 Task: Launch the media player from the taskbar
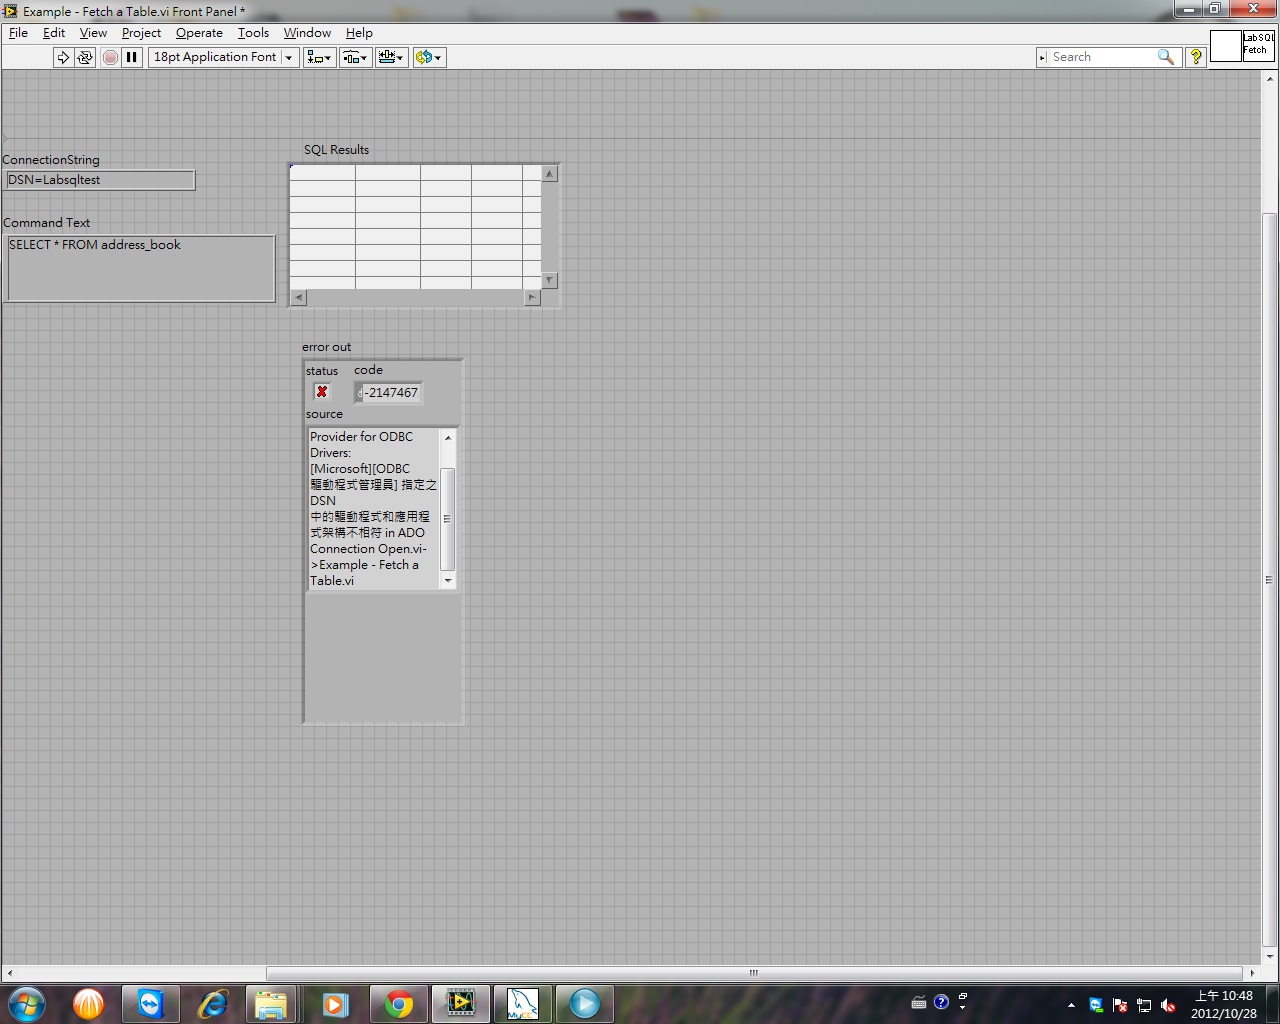[x=585, y=1003]
